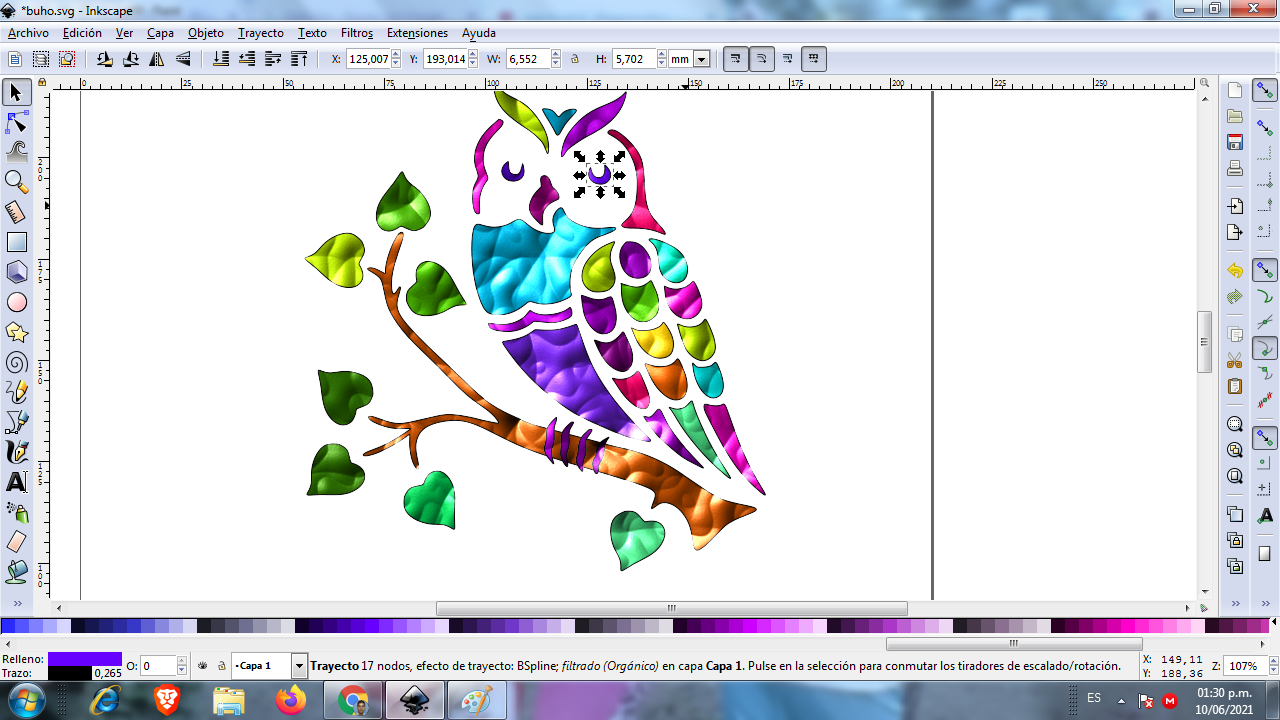Select the Pencil freehand tool
Screen dimensions: 1280x720
pos(16,392)
